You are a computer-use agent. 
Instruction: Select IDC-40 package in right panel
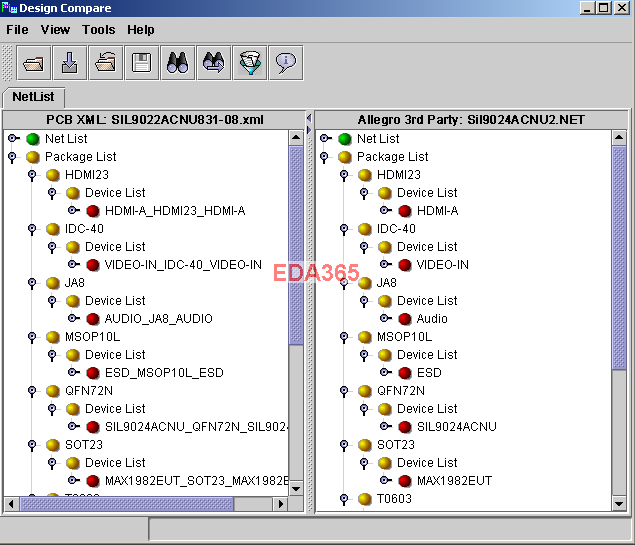(x=396, y=229)
